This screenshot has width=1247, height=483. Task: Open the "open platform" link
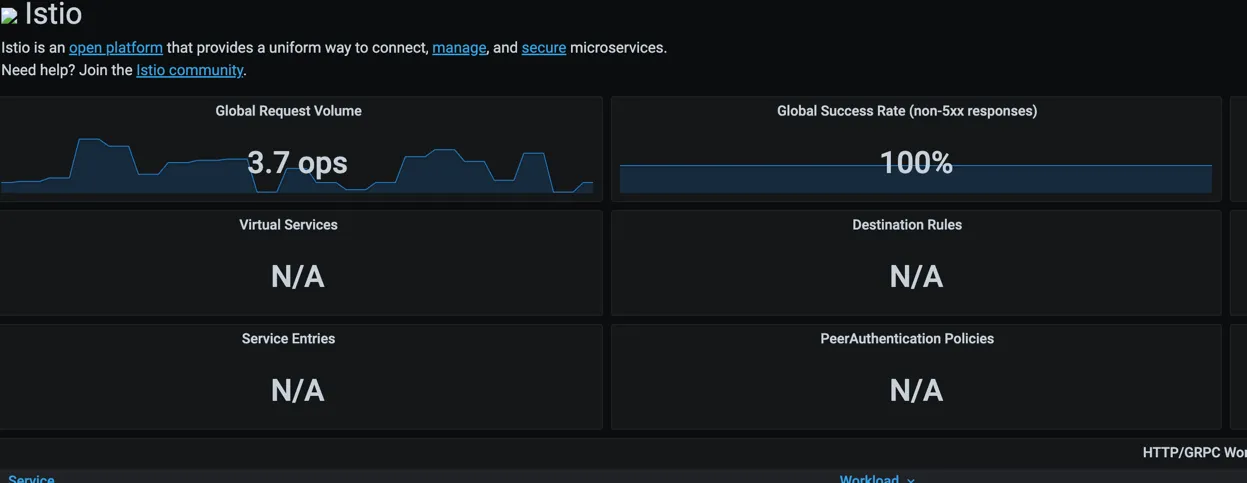(x=116, y=48)
